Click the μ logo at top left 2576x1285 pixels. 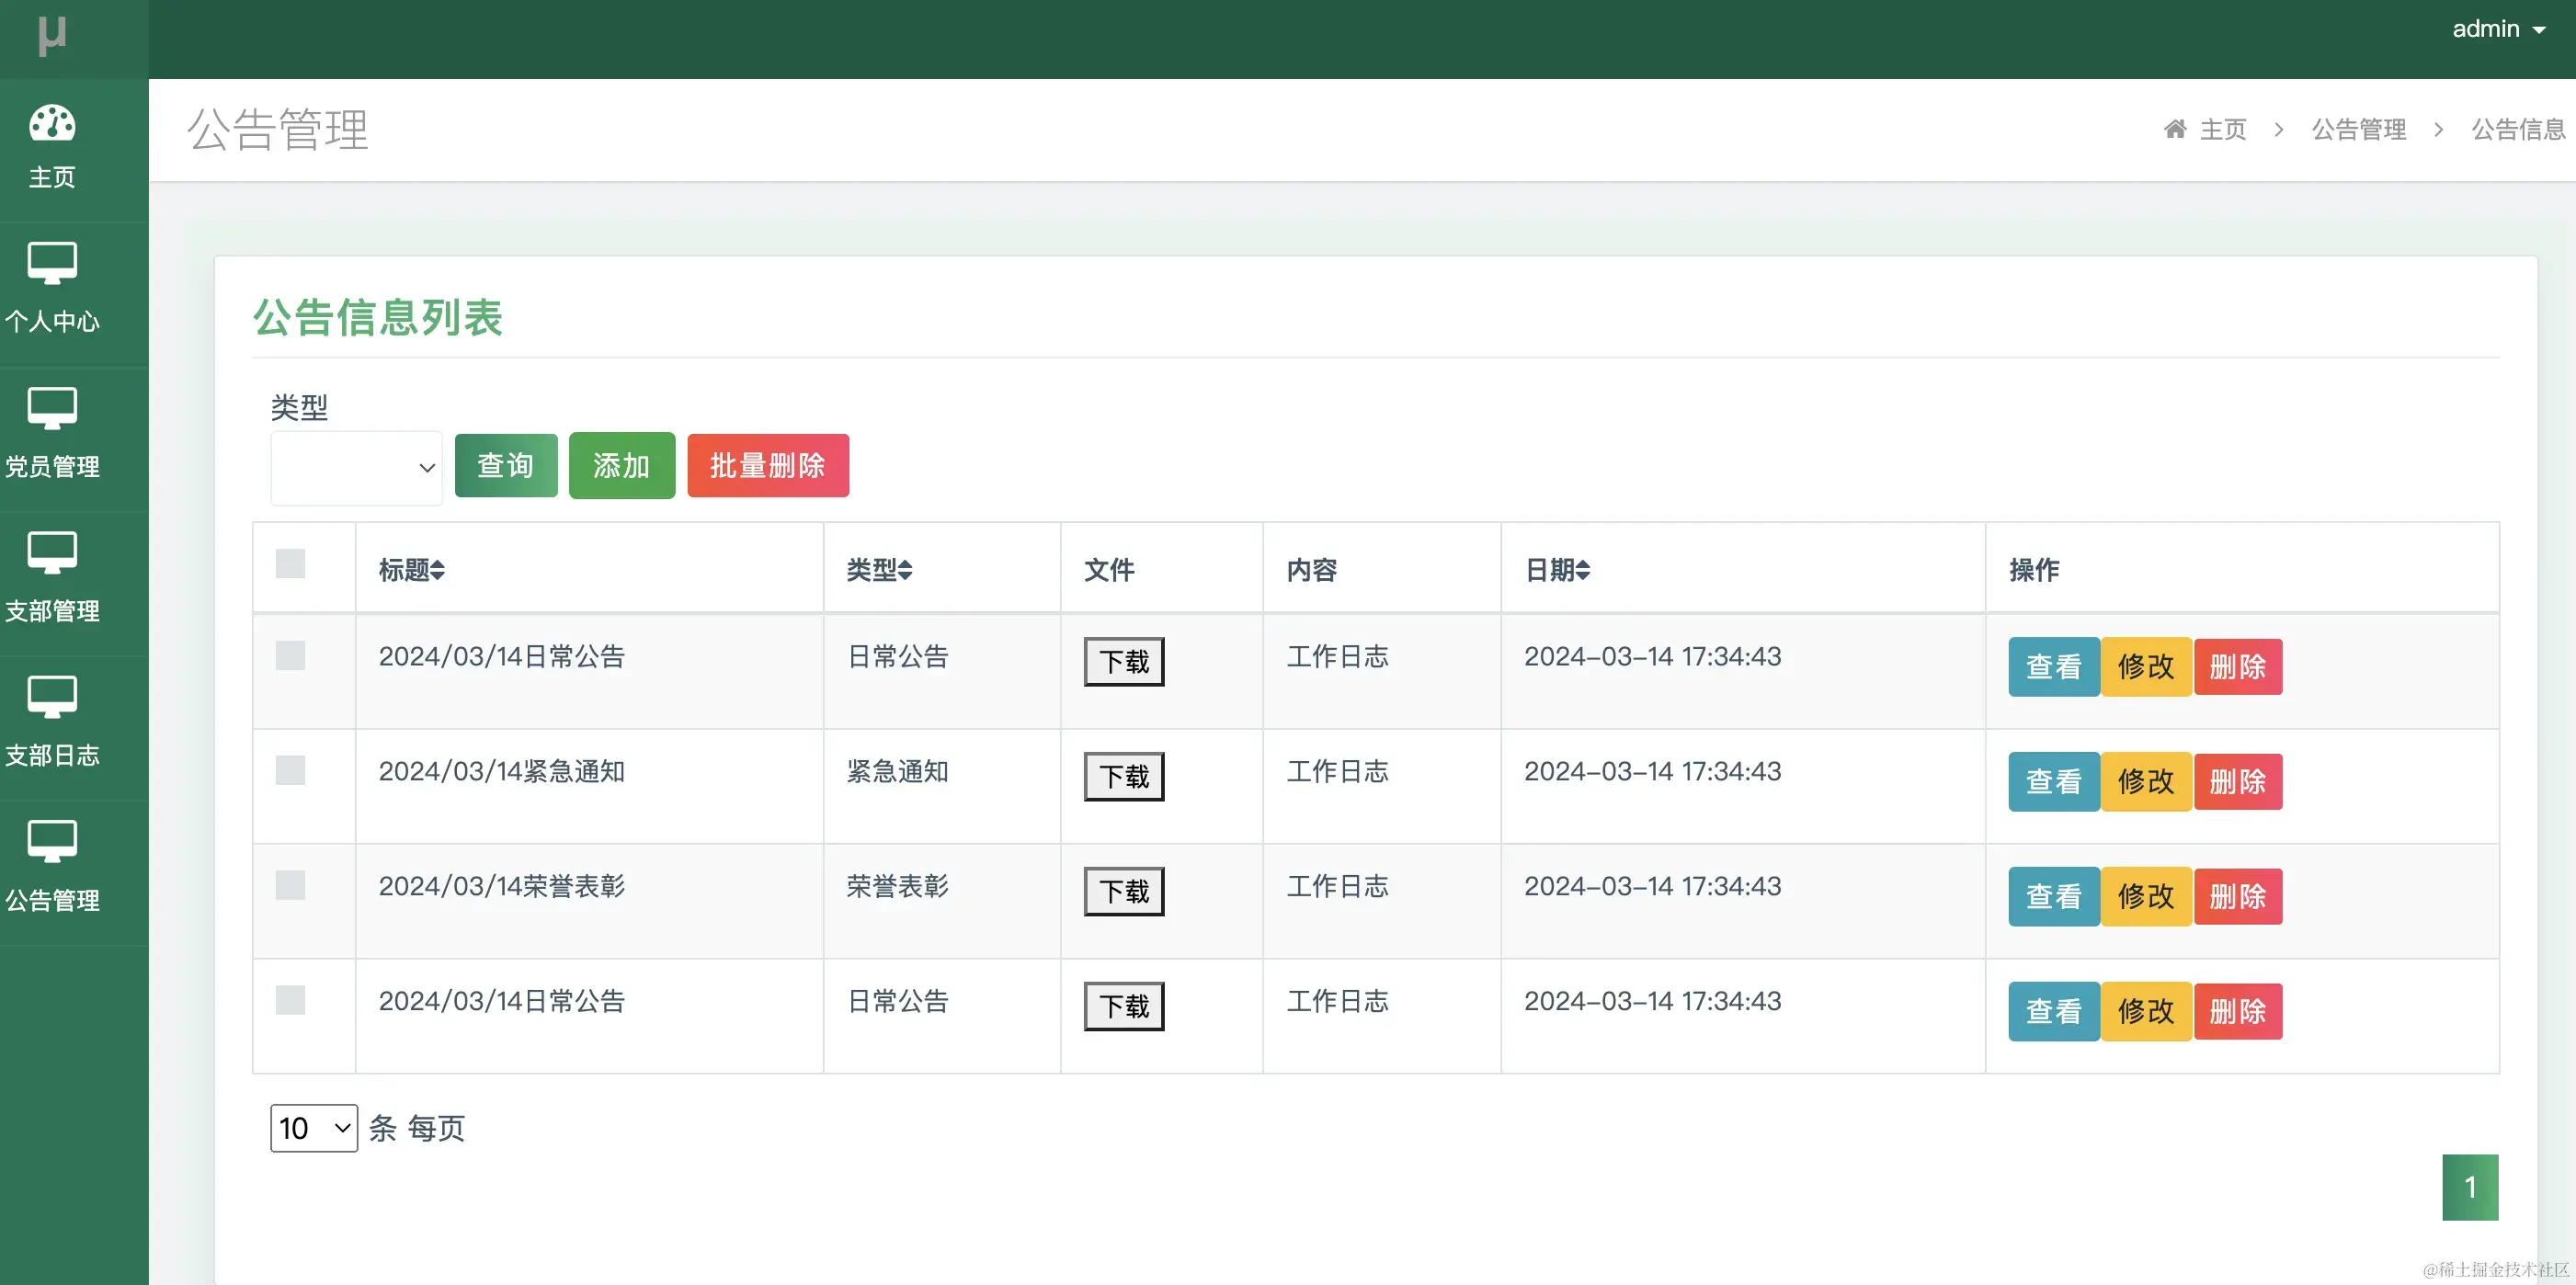(52, 35)
